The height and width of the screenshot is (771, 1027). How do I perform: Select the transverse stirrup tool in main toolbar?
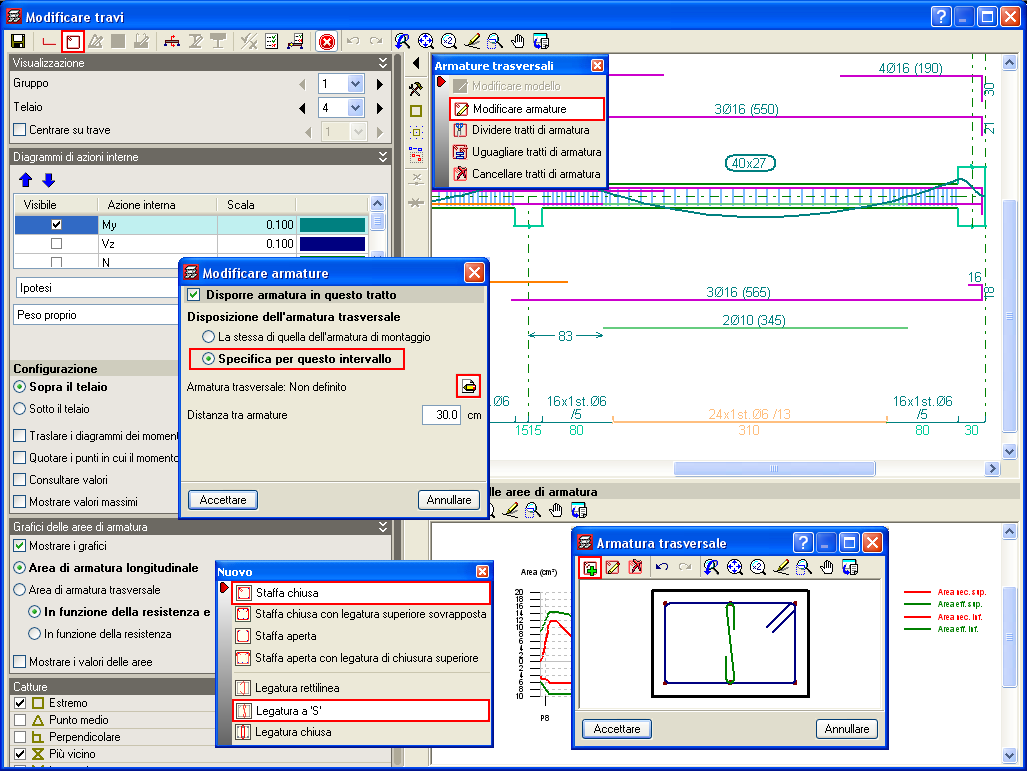[73, 42]
